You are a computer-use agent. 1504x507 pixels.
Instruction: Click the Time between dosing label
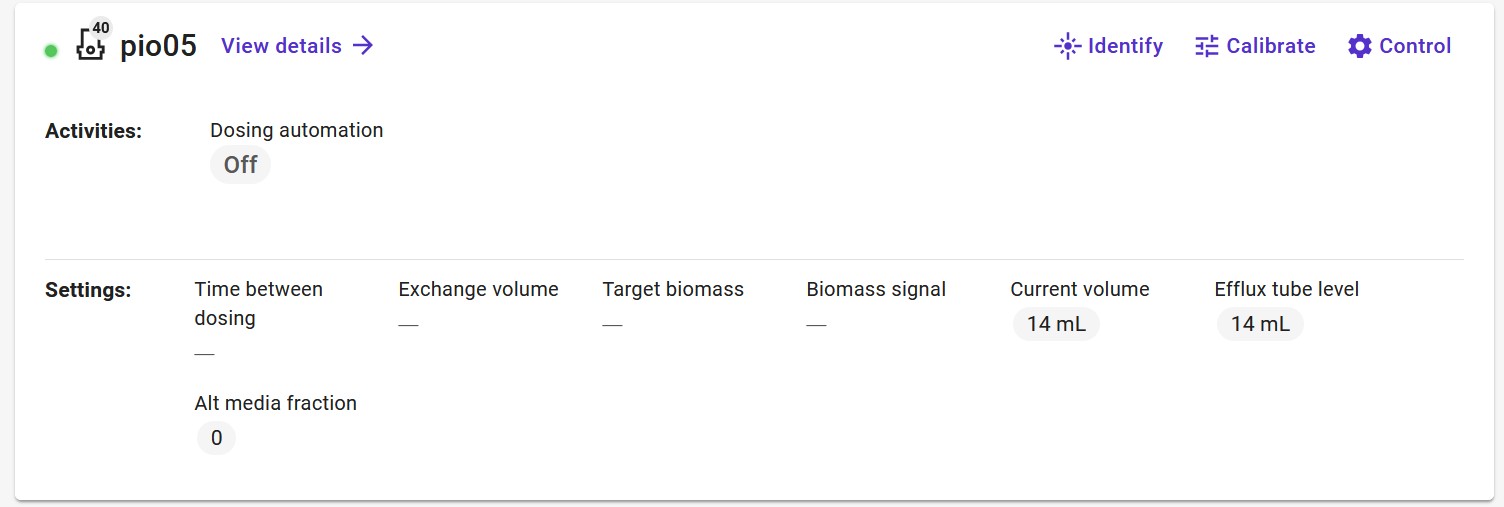[258, 303]
